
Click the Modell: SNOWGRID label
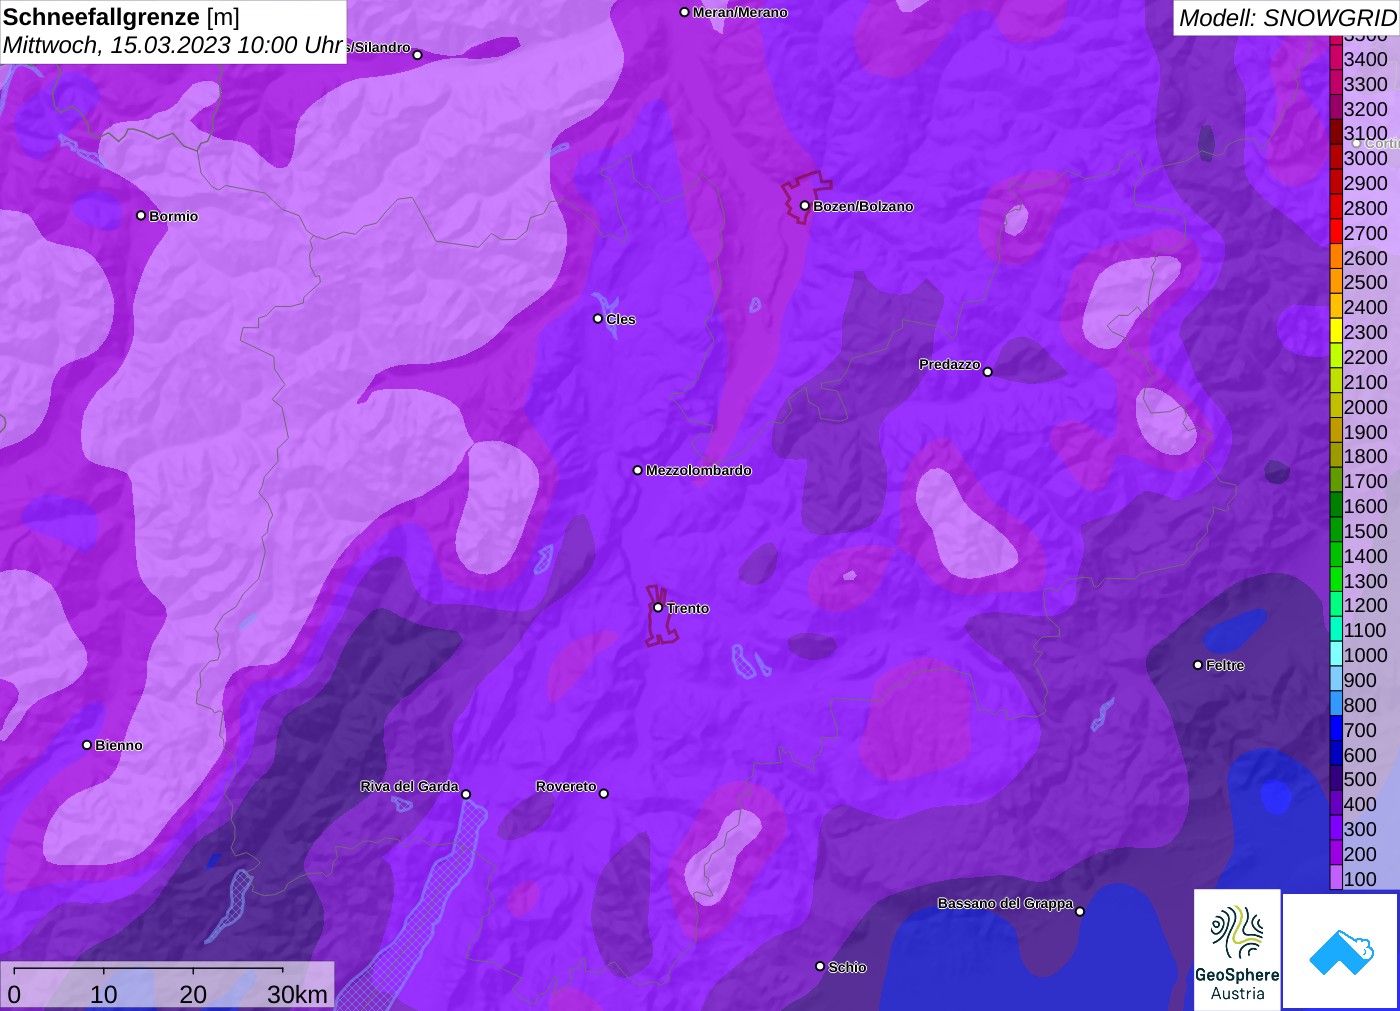click(x=1287, y=18)
